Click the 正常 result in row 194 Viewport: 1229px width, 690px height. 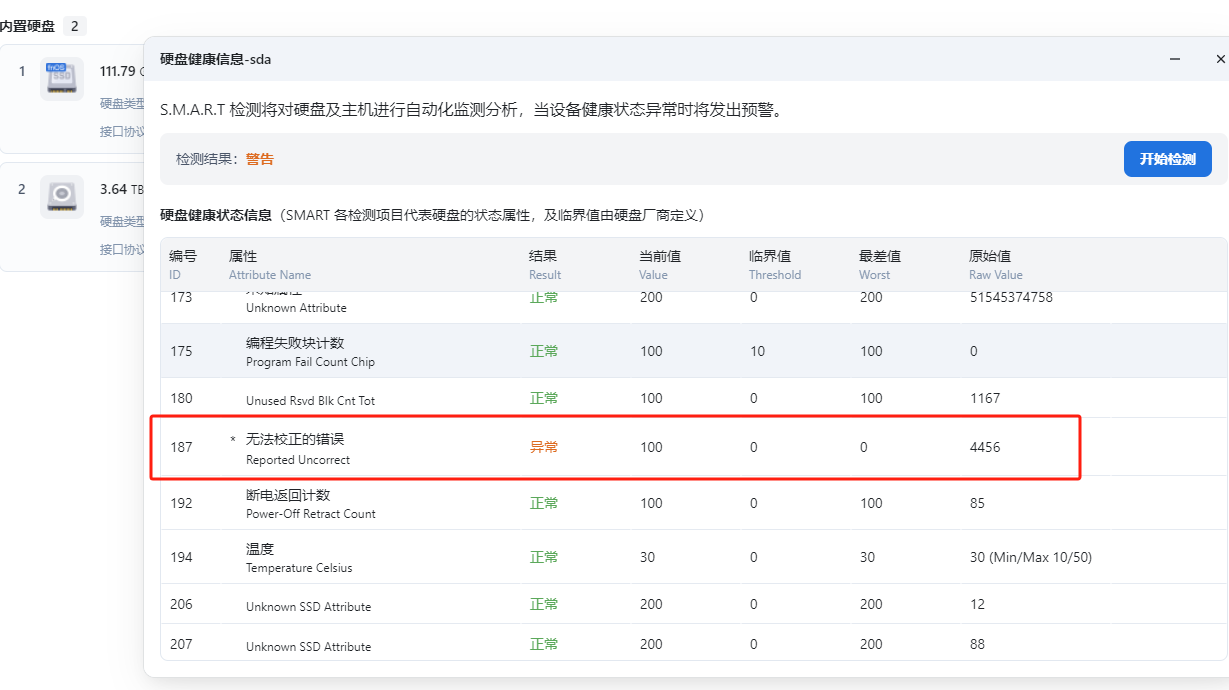coord(544,557)
